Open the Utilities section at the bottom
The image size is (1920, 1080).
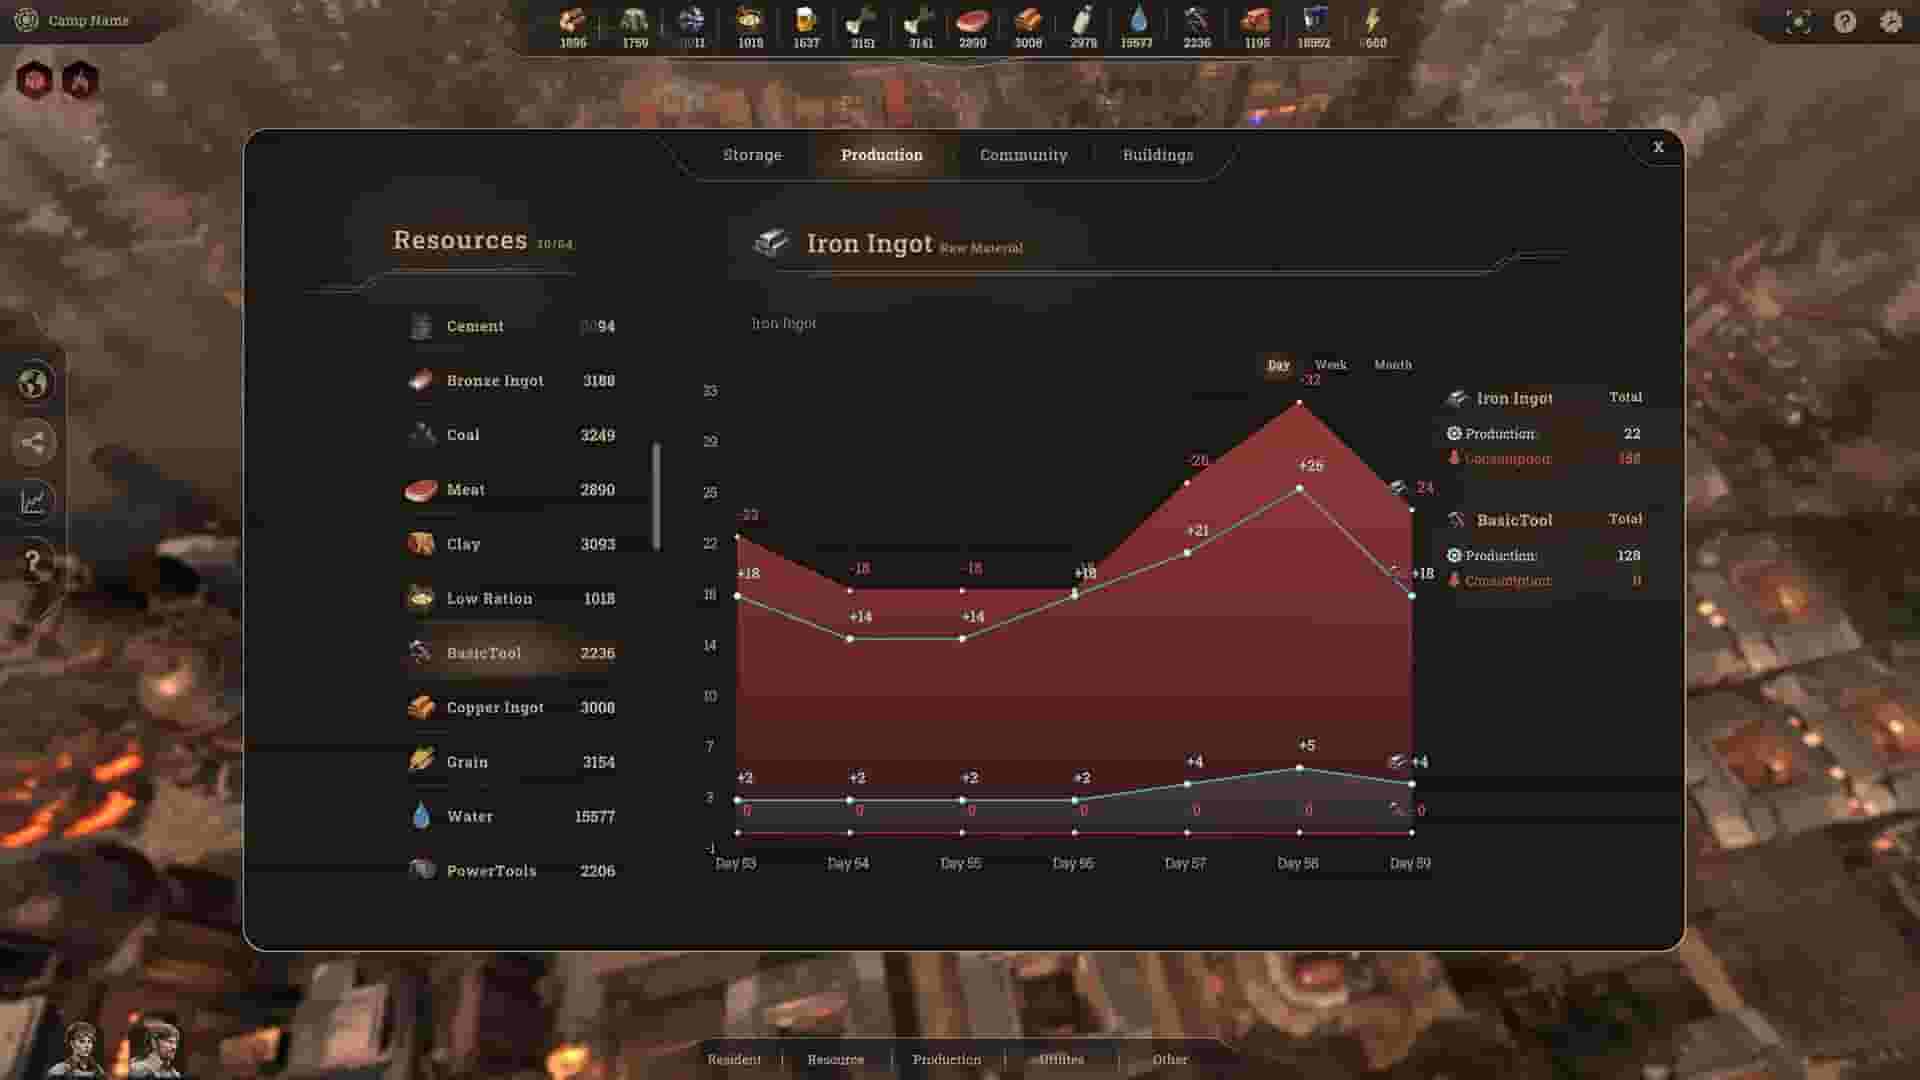coord(1060,1059)
